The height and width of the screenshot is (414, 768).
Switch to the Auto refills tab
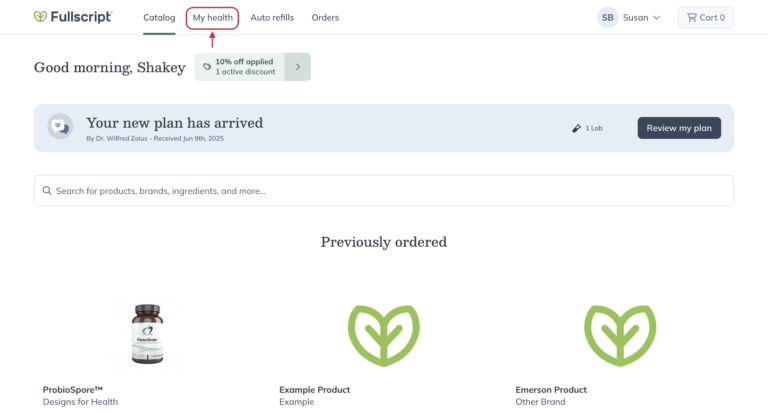click(x=272, y=17)
